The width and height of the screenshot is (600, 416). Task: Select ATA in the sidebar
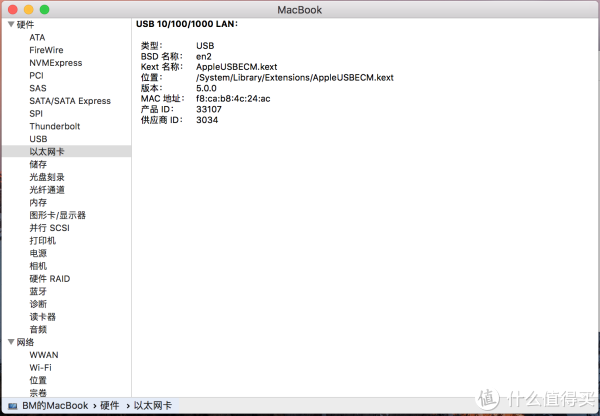pos(37,38)
